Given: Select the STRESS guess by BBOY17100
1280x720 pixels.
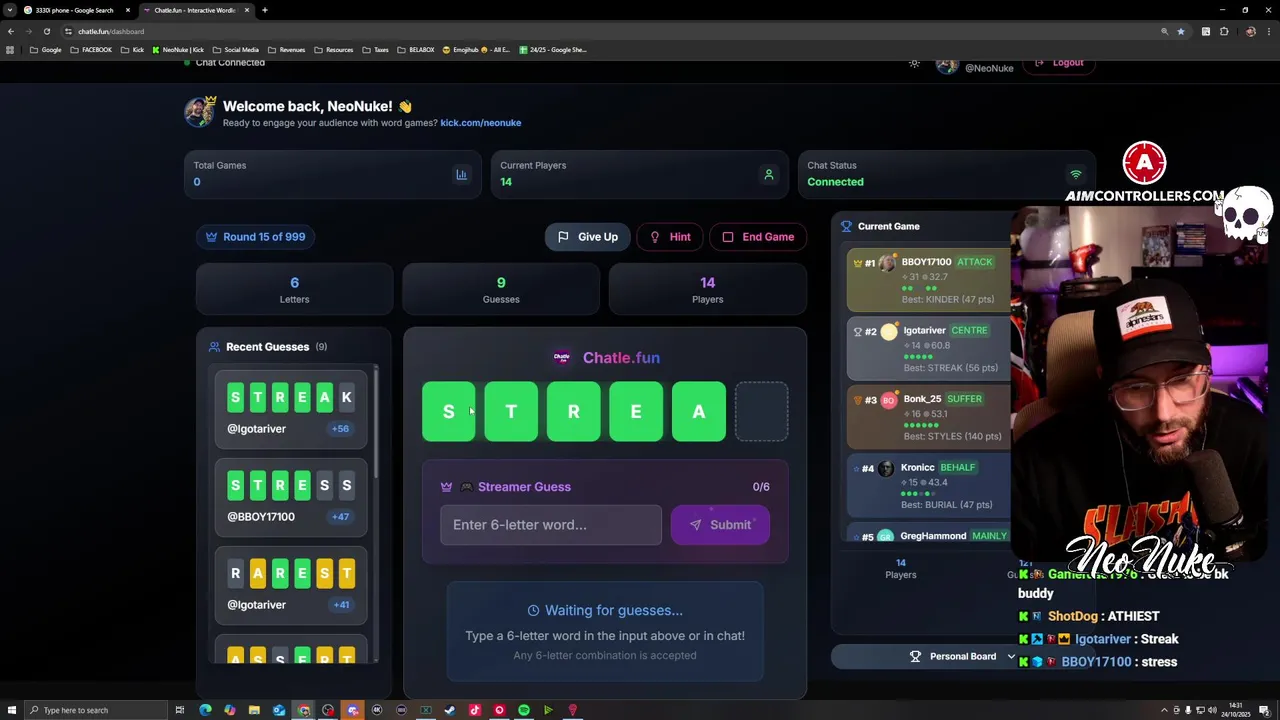Looking at the screenshot, I should (x=290, y=497).
